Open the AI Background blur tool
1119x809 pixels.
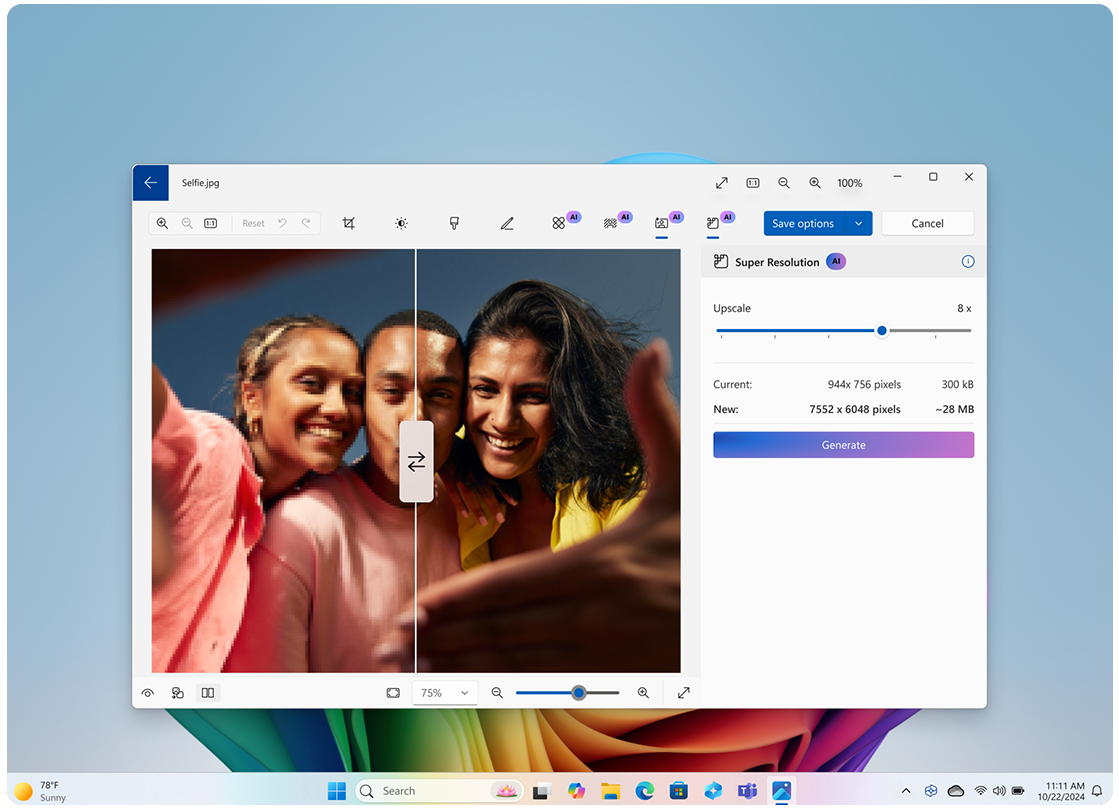tap(611, 223)
